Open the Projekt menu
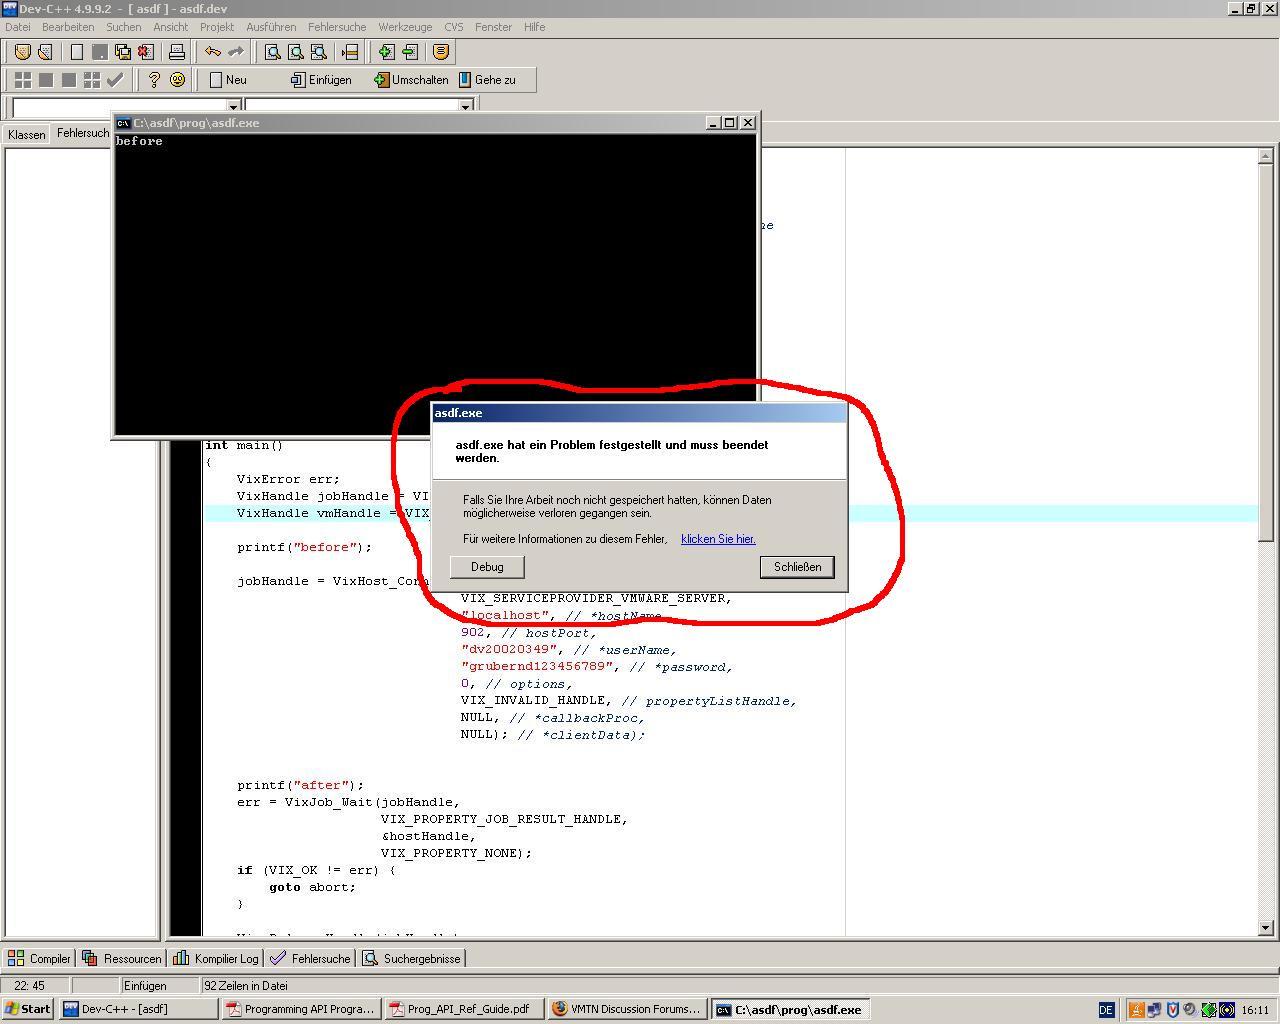1280x1024 pixels. click(x=216, y=27)
